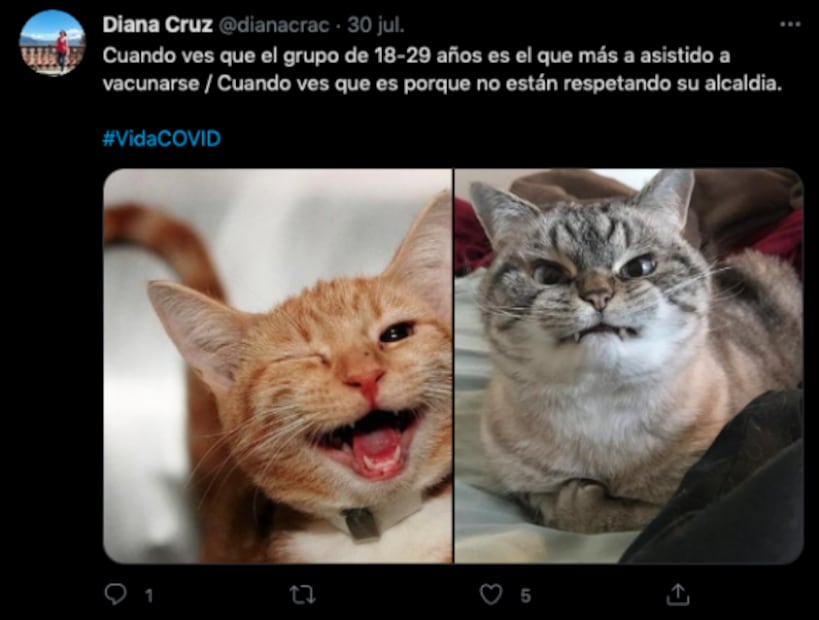Screen dimensions: 819x620
Task: Click the tweet text starting 'Cuando ves que el grupo'
Action: coord(442,69)
